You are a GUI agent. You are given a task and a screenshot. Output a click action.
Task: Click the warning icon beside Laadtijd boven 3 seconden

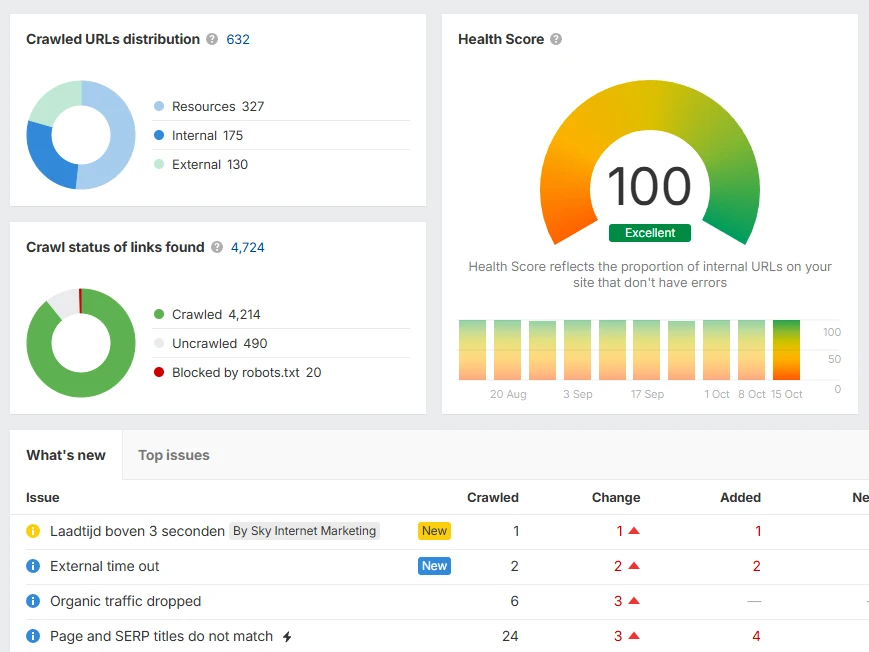(x=35, y=531)
